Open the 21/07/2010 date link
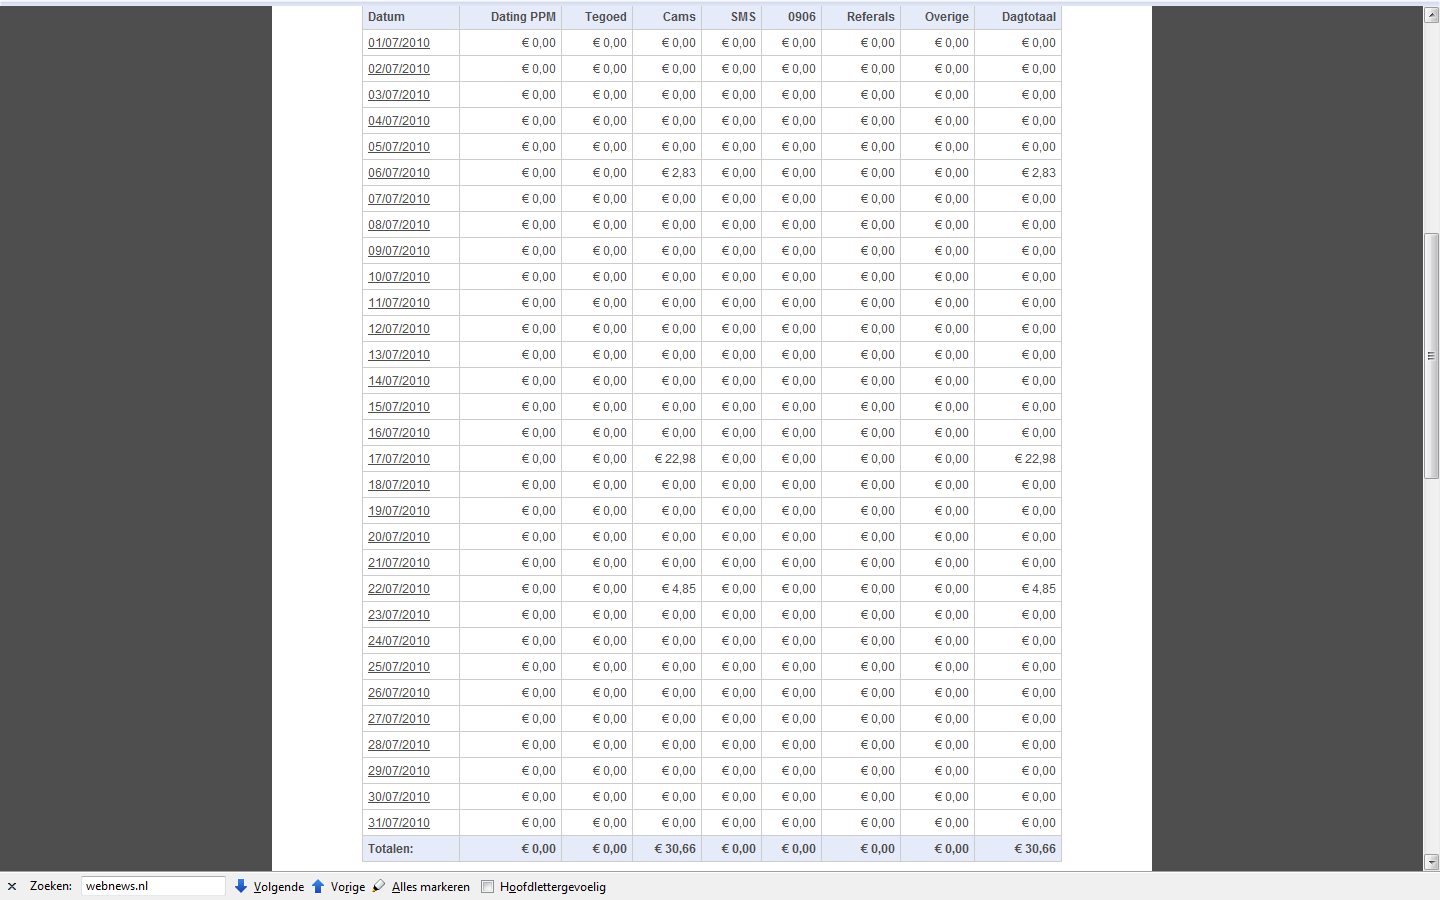1440x900 pixels. pos(399,563)
